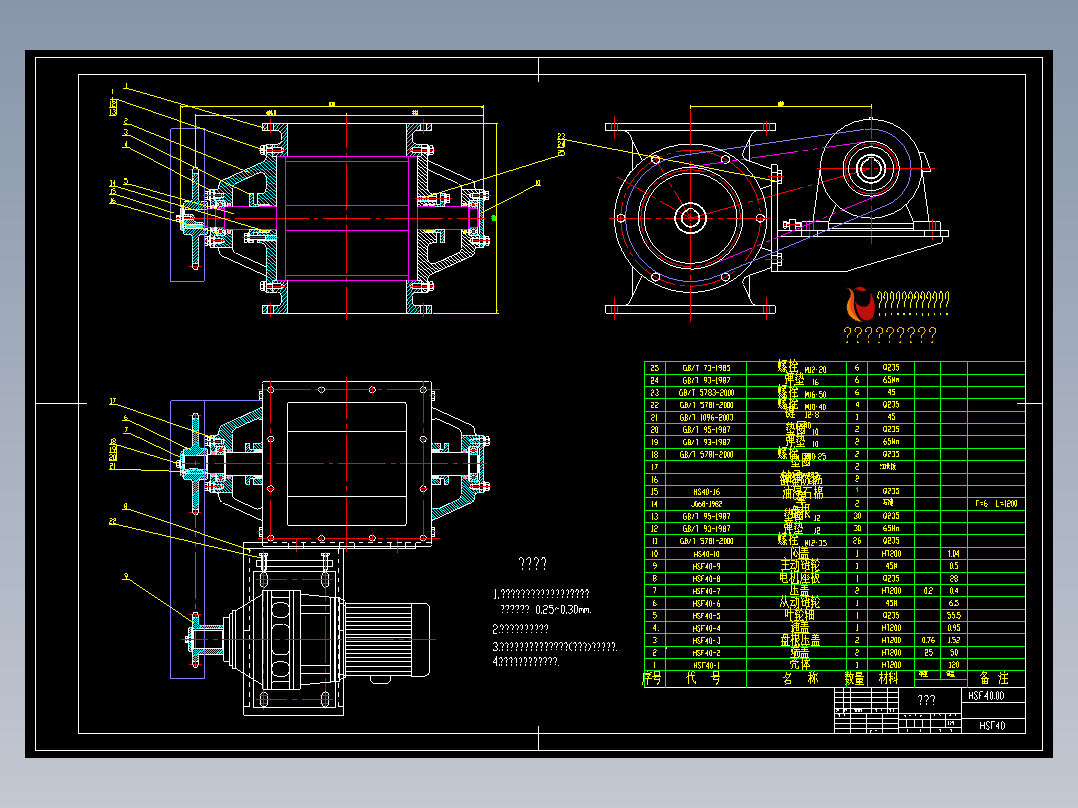The height and width of the screenshot is (808, 1078).
Task: Click part code HSF40-5 in the table
Action: 706,616
